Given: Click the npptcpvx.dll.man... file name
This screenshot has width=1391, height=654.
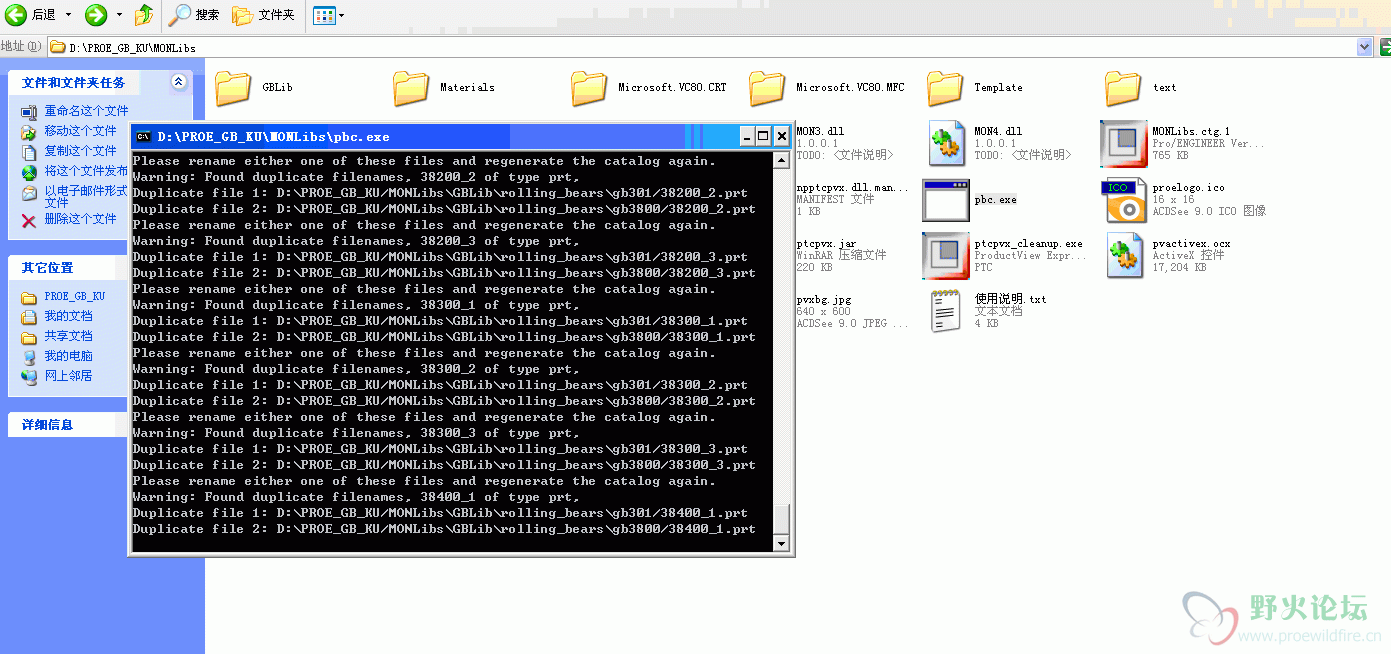Looking at the screenshot, I should 853,187.
